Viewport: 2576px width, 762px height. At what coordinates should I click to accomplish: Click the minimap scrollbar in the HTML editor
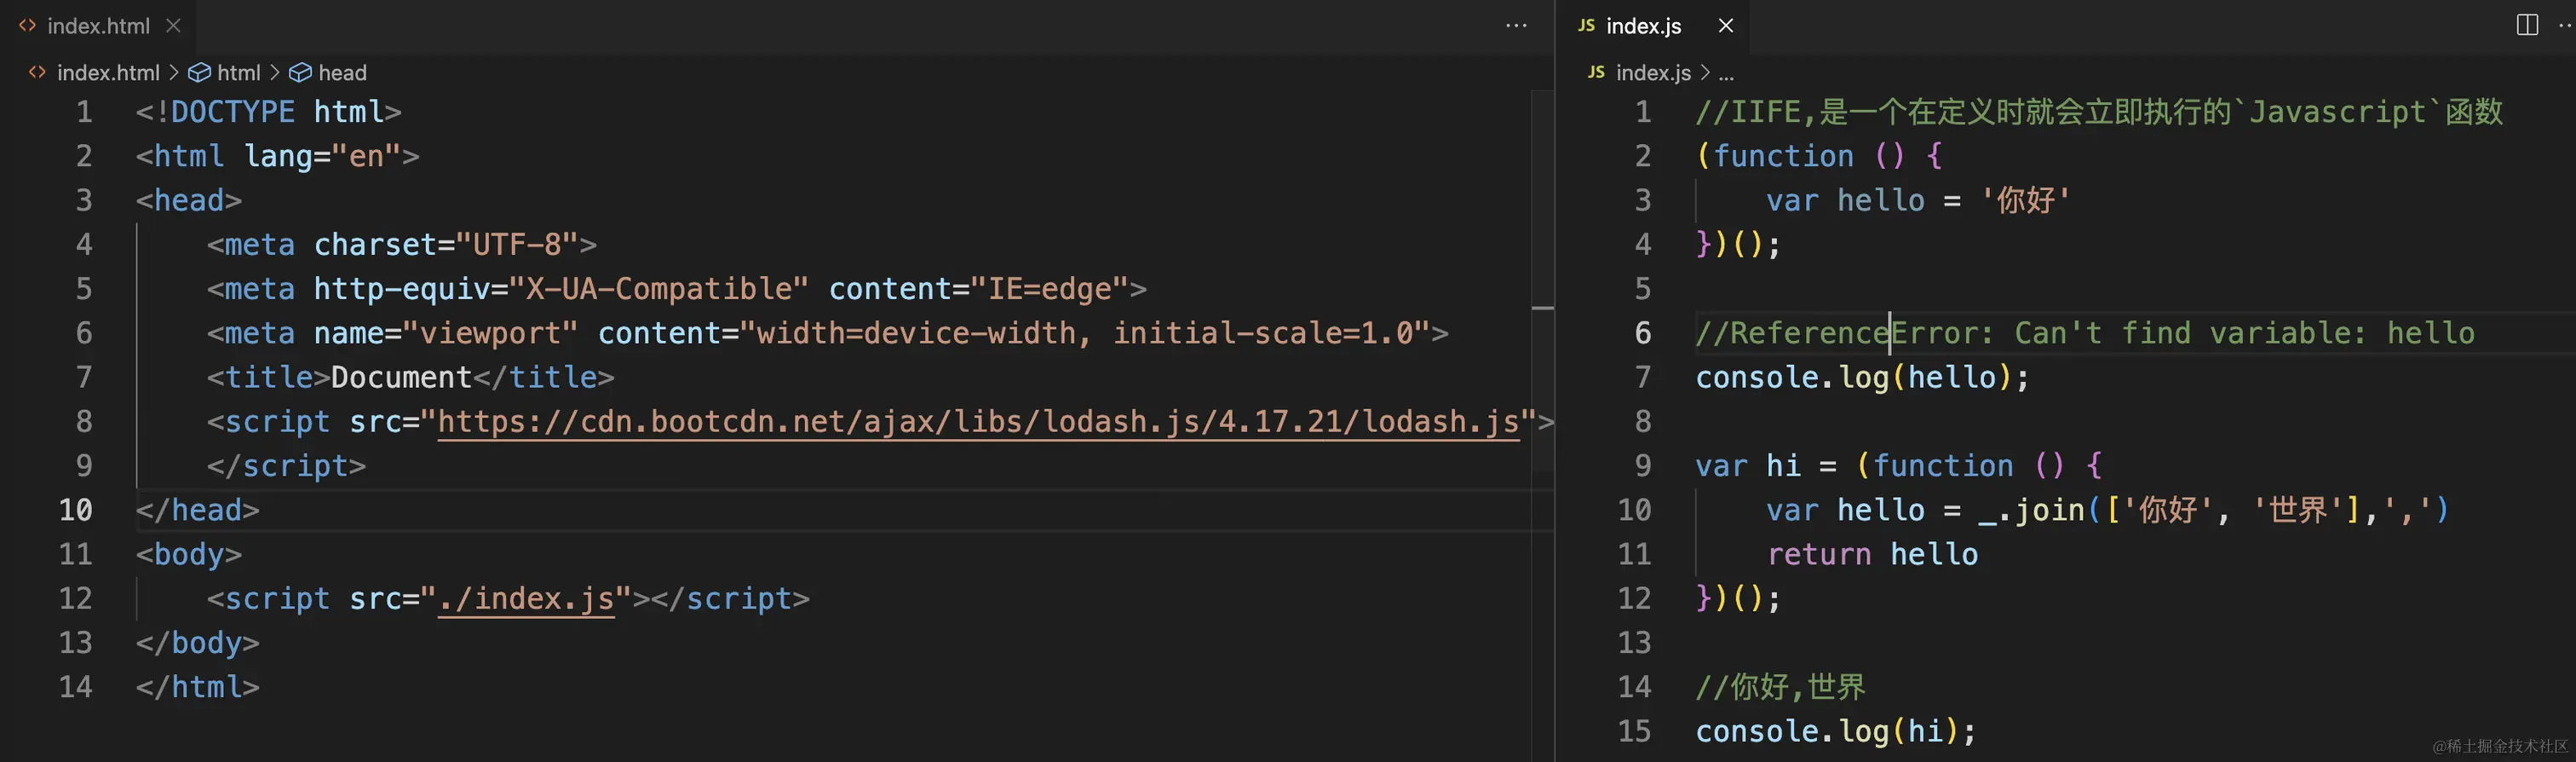pos(1543,308)
